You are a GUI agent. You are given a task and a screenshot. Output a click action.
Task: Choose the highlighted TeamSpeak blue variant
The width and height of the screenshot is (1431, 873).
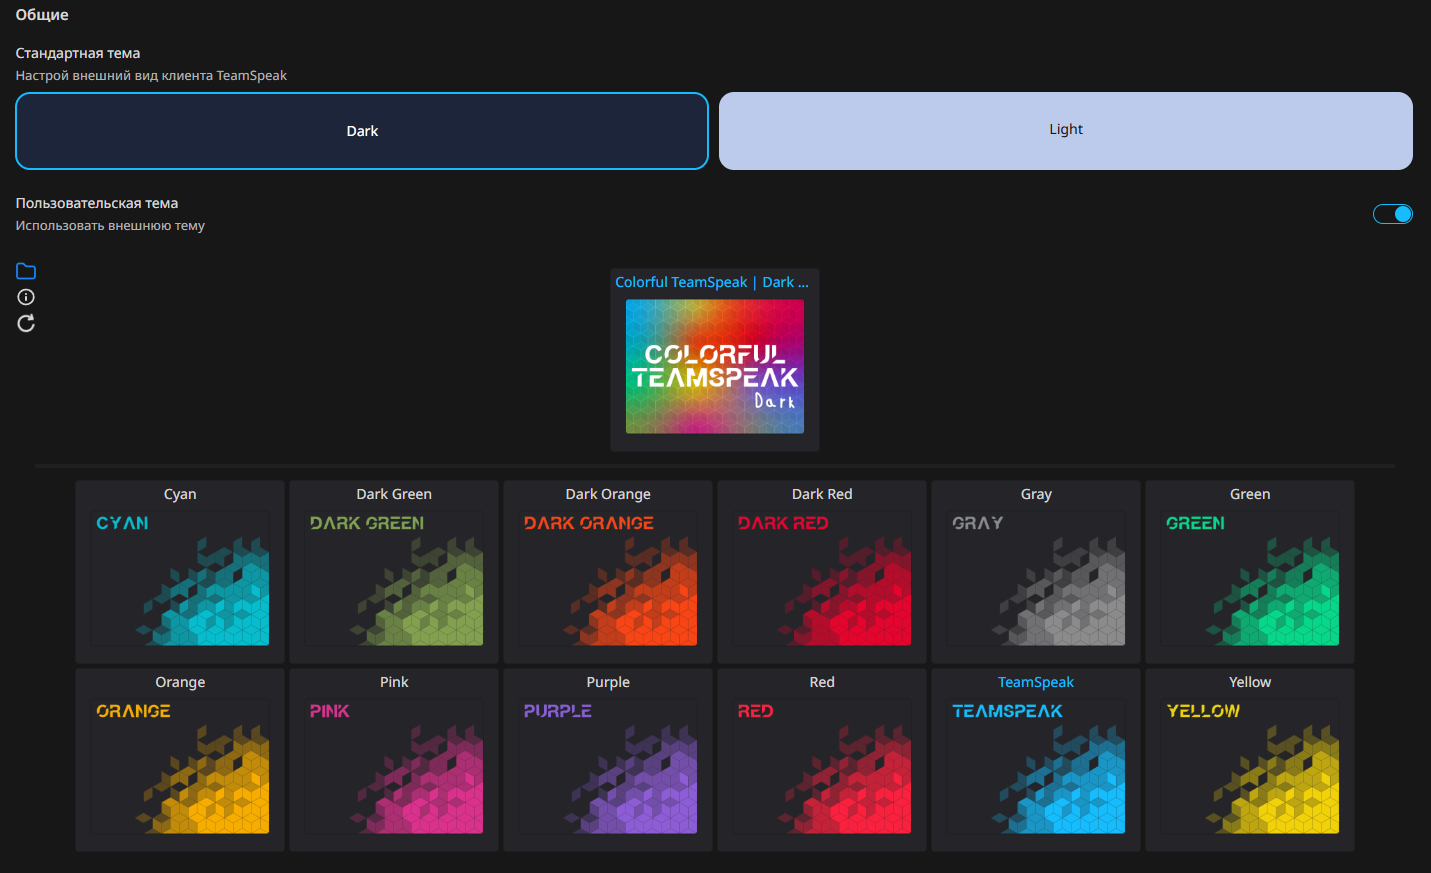[1036, 760]
